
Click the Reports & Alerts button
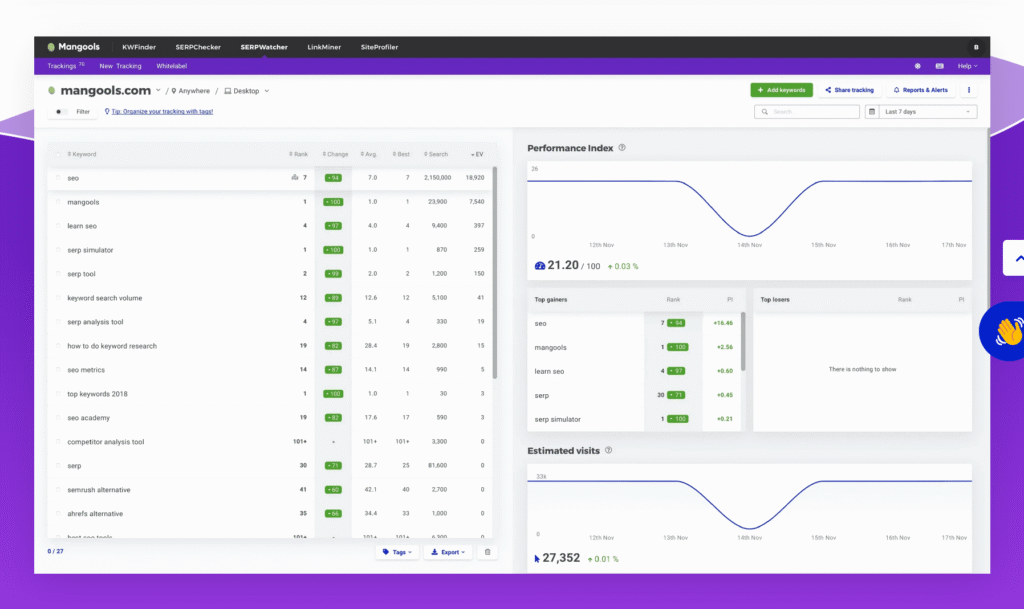(921, 90)
